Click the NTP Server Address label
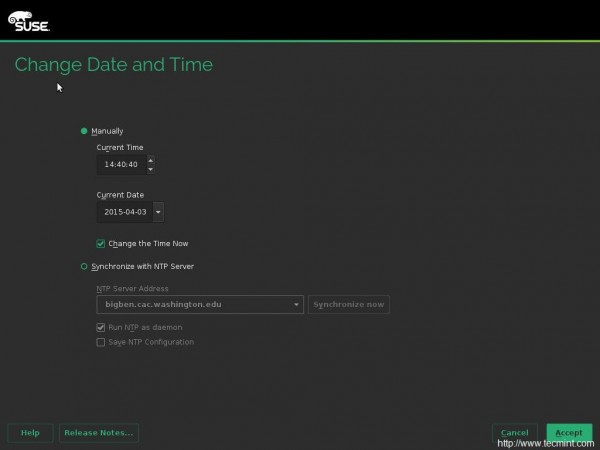Image resolution: width=600 pixels, height=450 pixels. coord(132,289)
